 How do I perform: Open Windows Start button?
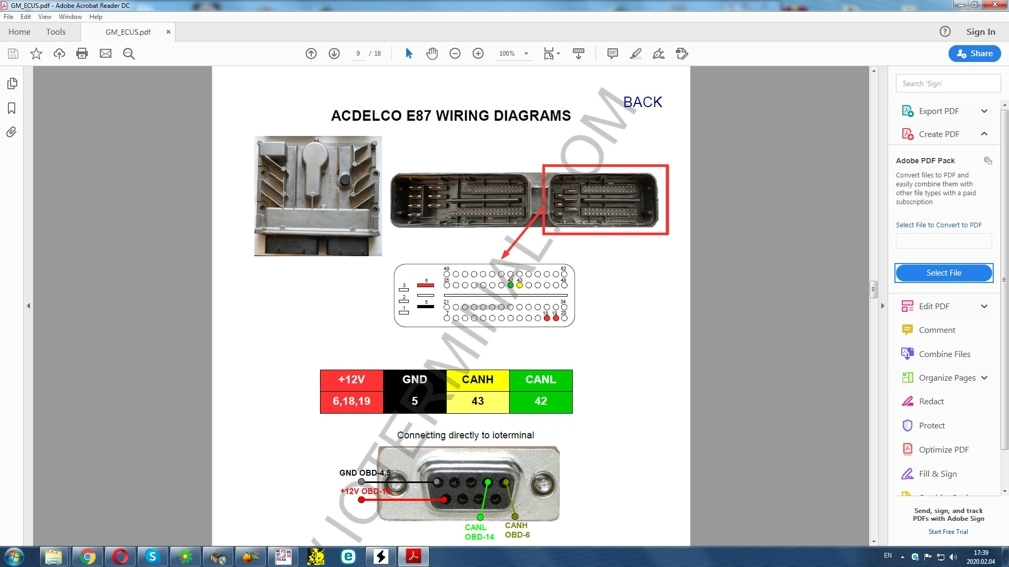14,557
